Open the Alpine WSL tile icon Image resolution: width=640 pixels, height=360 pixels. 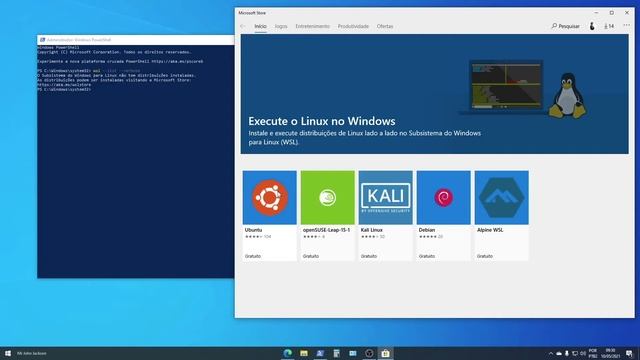coord(502,198)
